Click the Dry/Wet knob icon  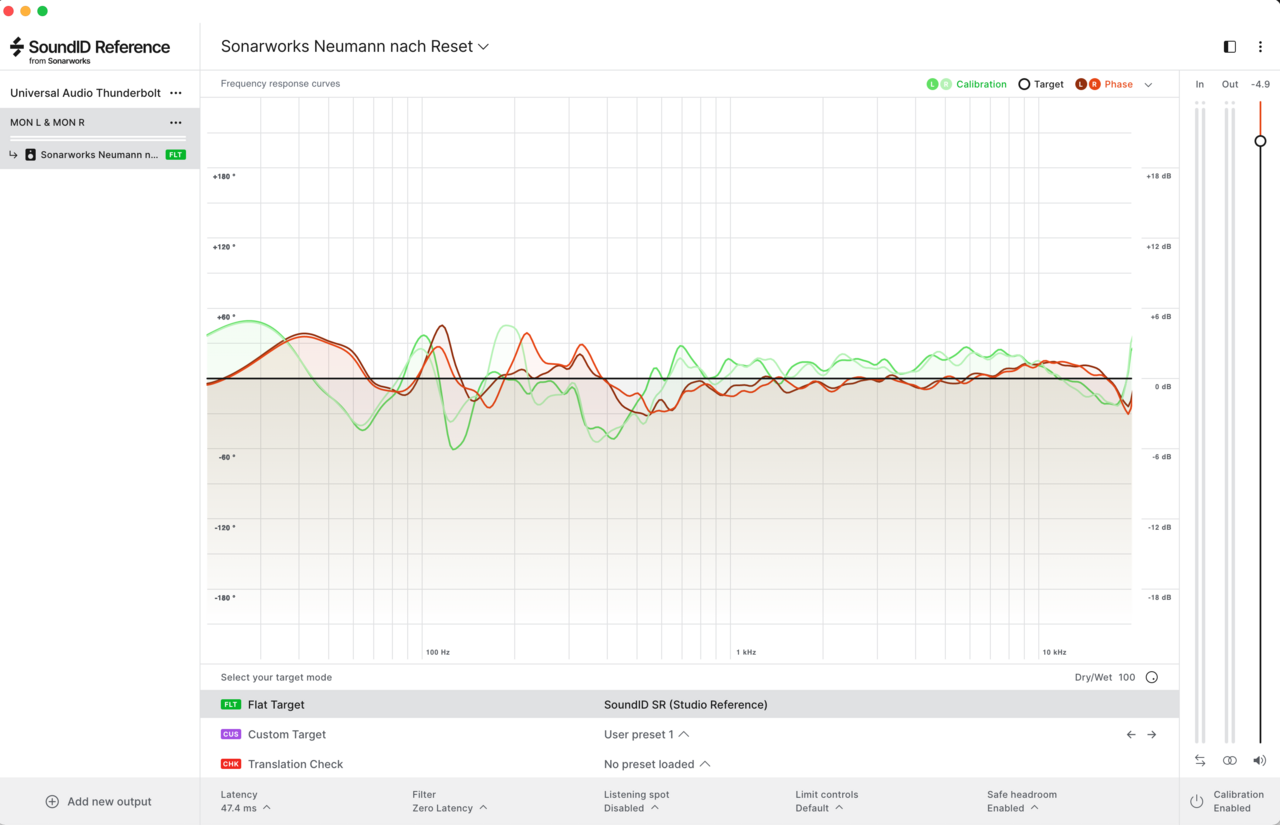(1152, 677)
